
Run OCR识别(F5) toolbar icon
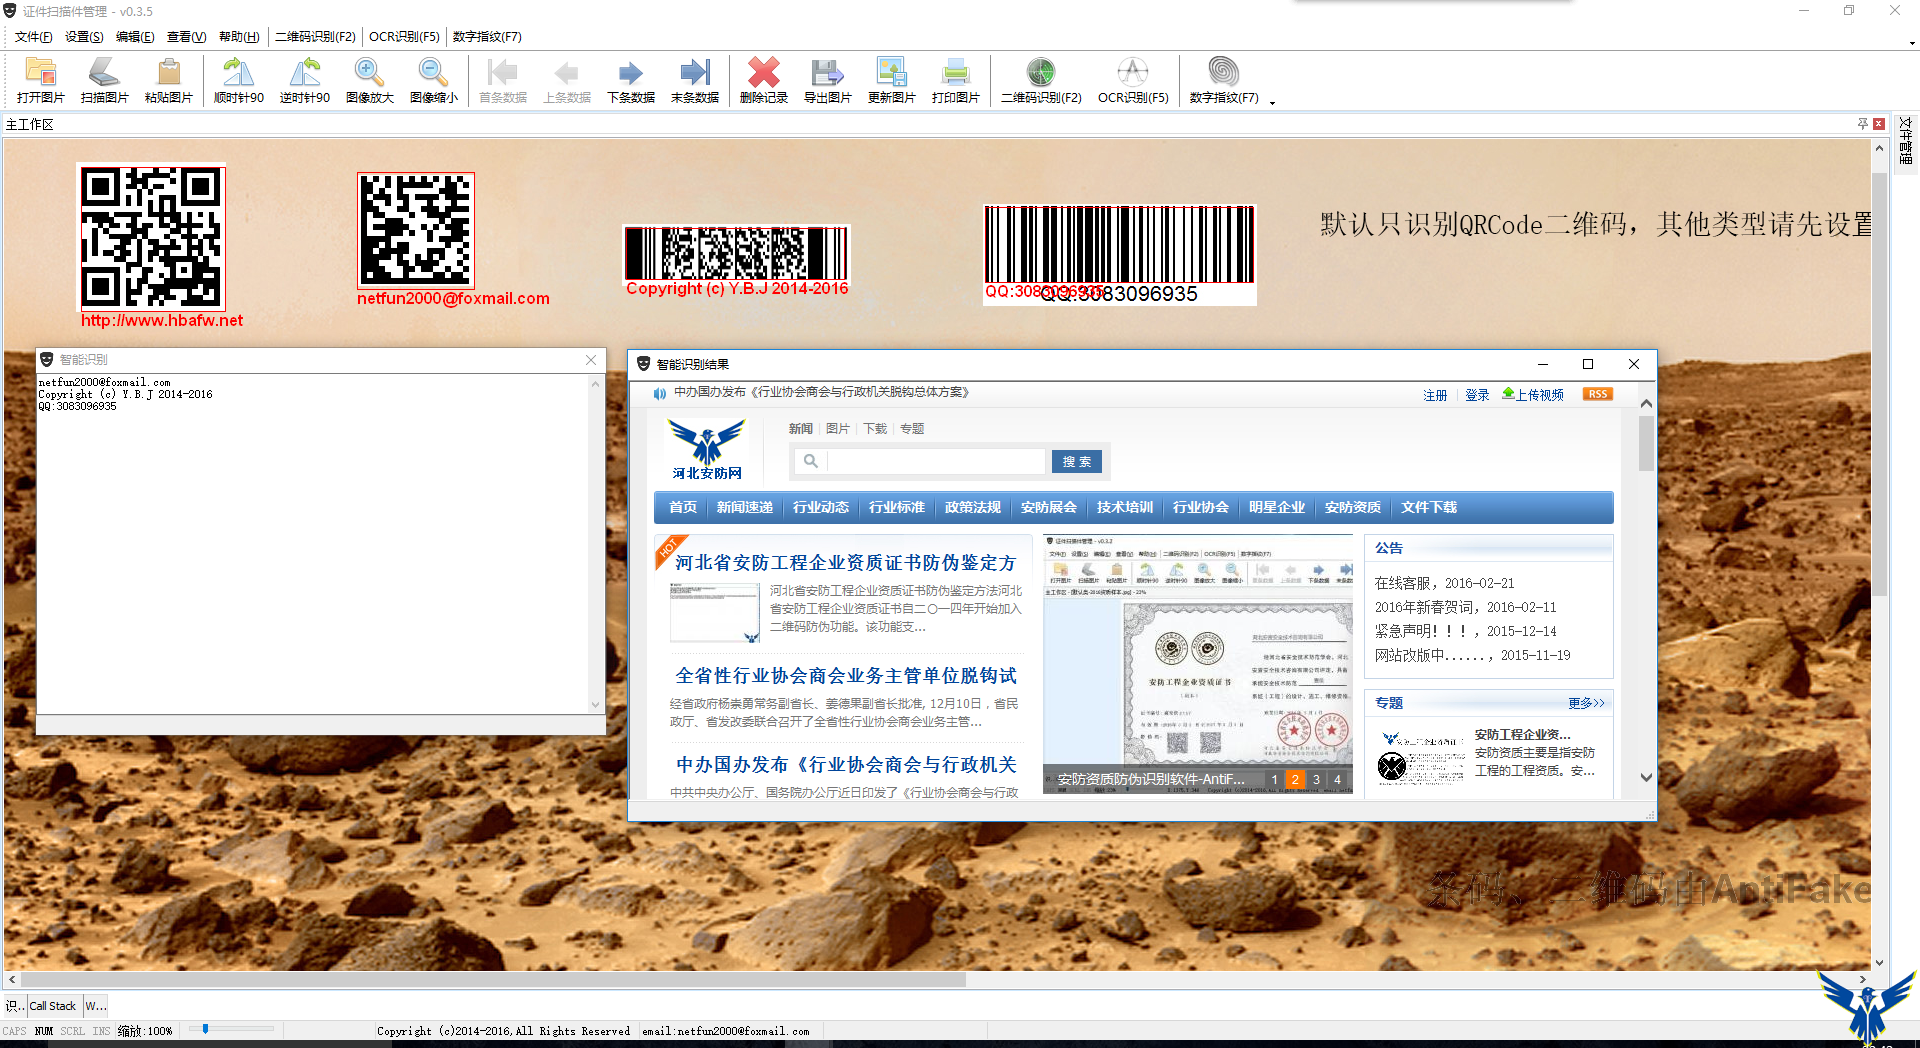pos(1133,80)
